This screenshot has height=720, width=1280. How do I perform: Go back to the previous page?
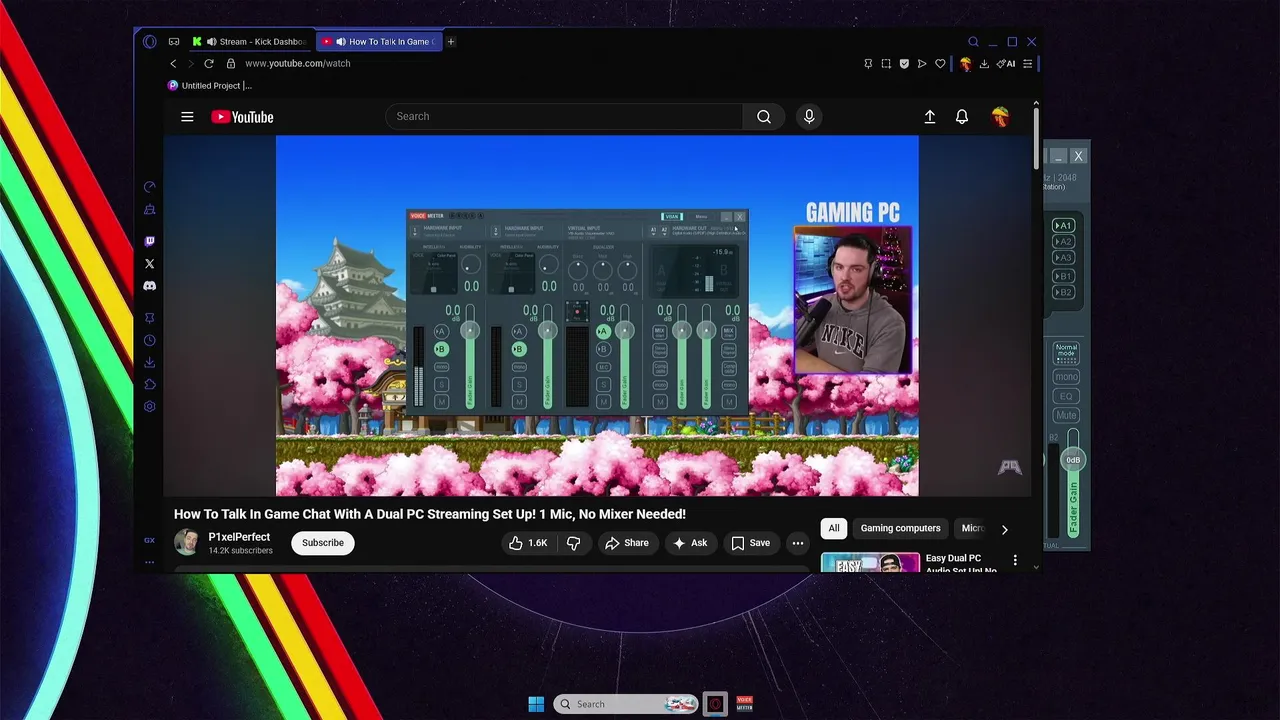173,63
